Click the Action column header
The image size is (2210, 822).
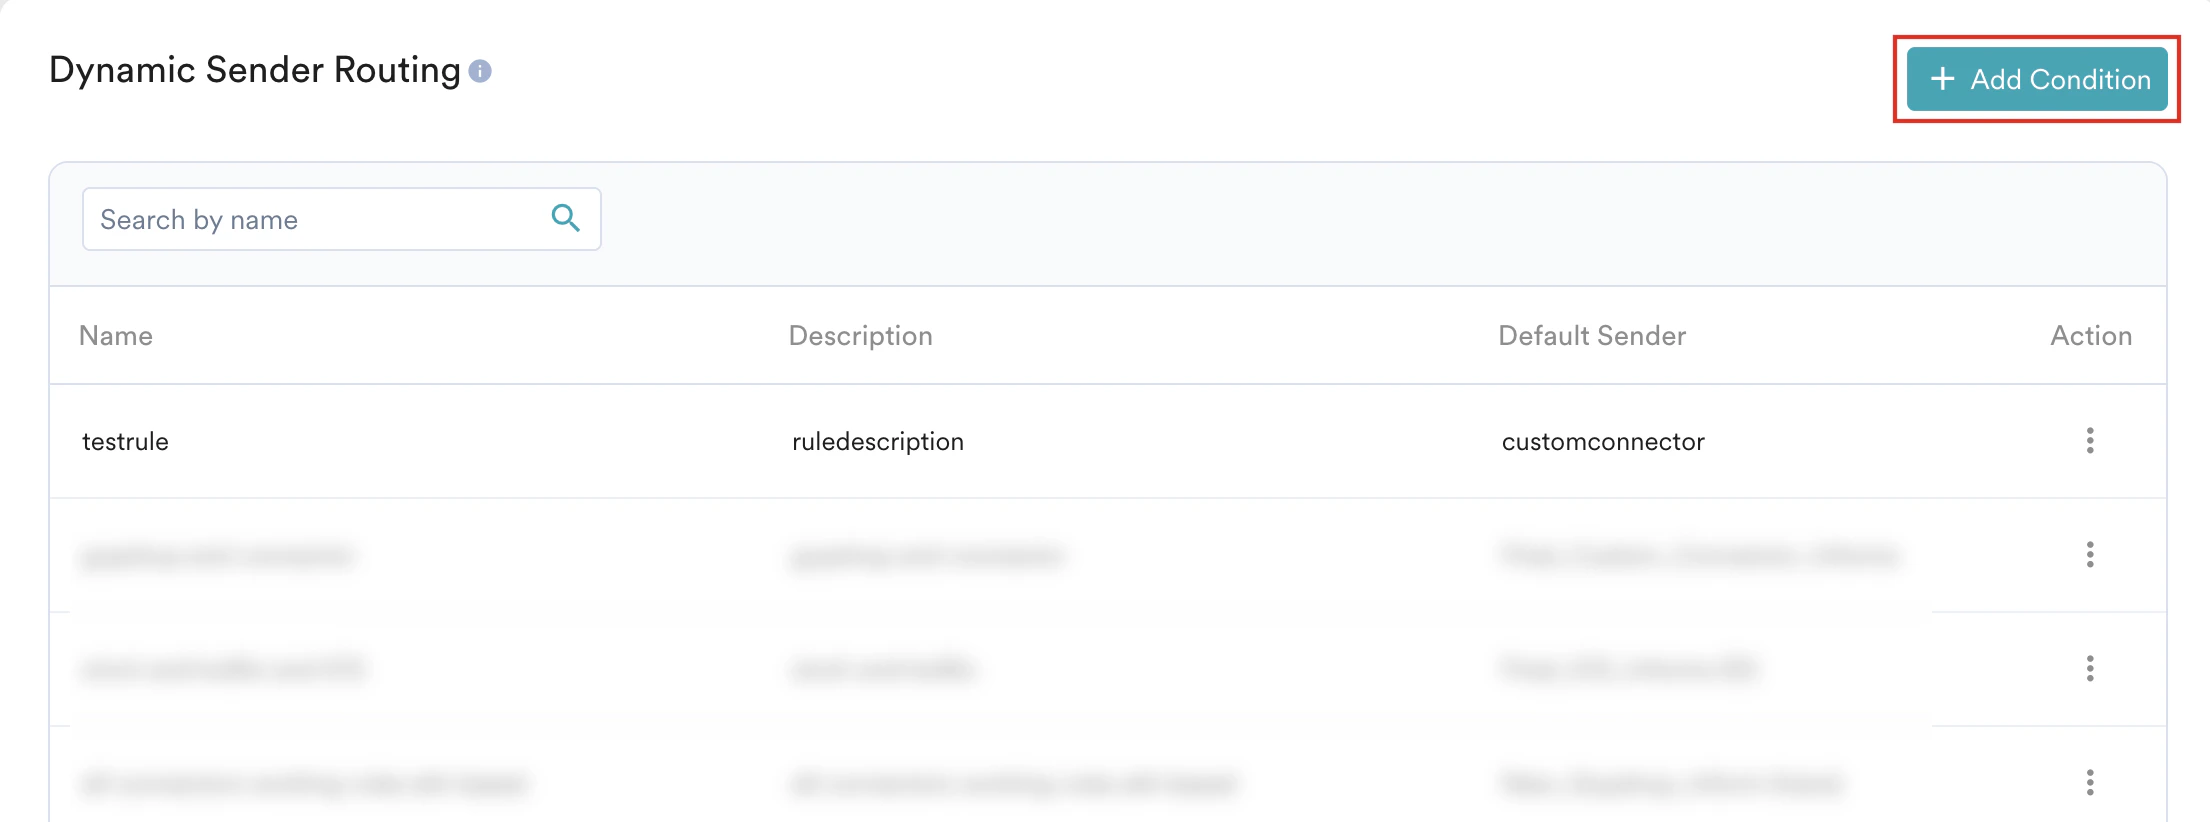(x=2091, y=336)
